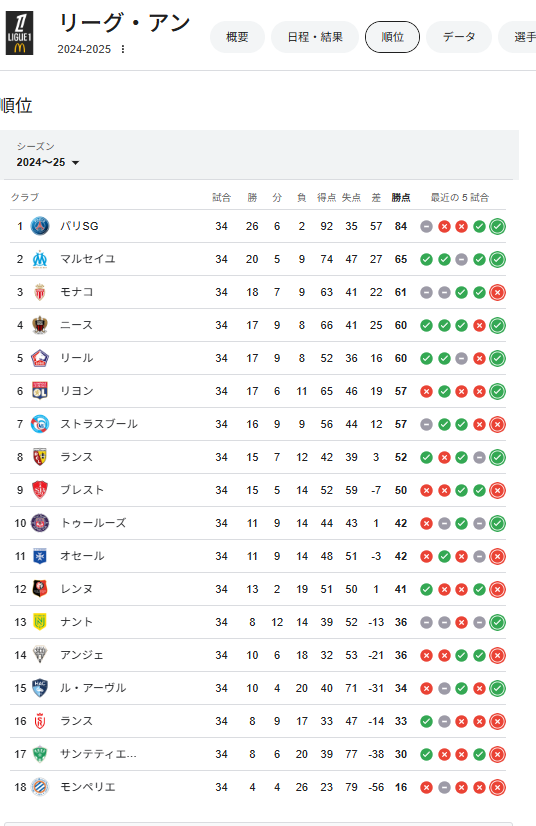Click the Nantes yellow crest icon
536x826 pixels.
[40, 622]
